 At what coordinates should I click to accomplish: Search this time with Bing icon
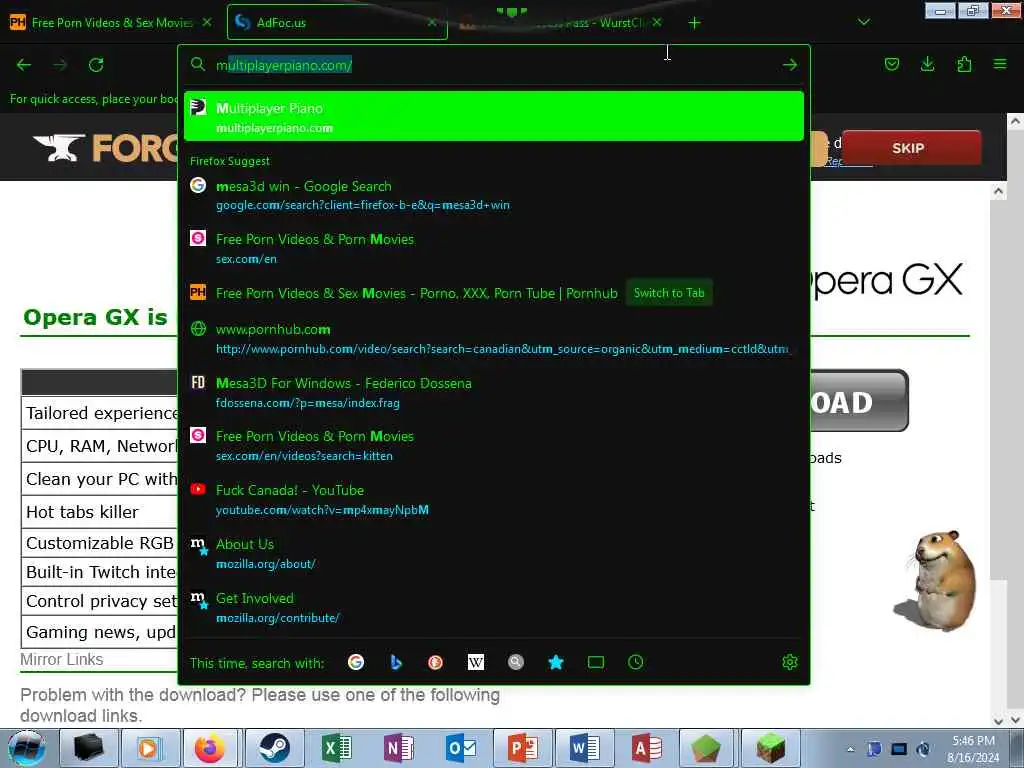pyautogui.click(x=396, y=662)
